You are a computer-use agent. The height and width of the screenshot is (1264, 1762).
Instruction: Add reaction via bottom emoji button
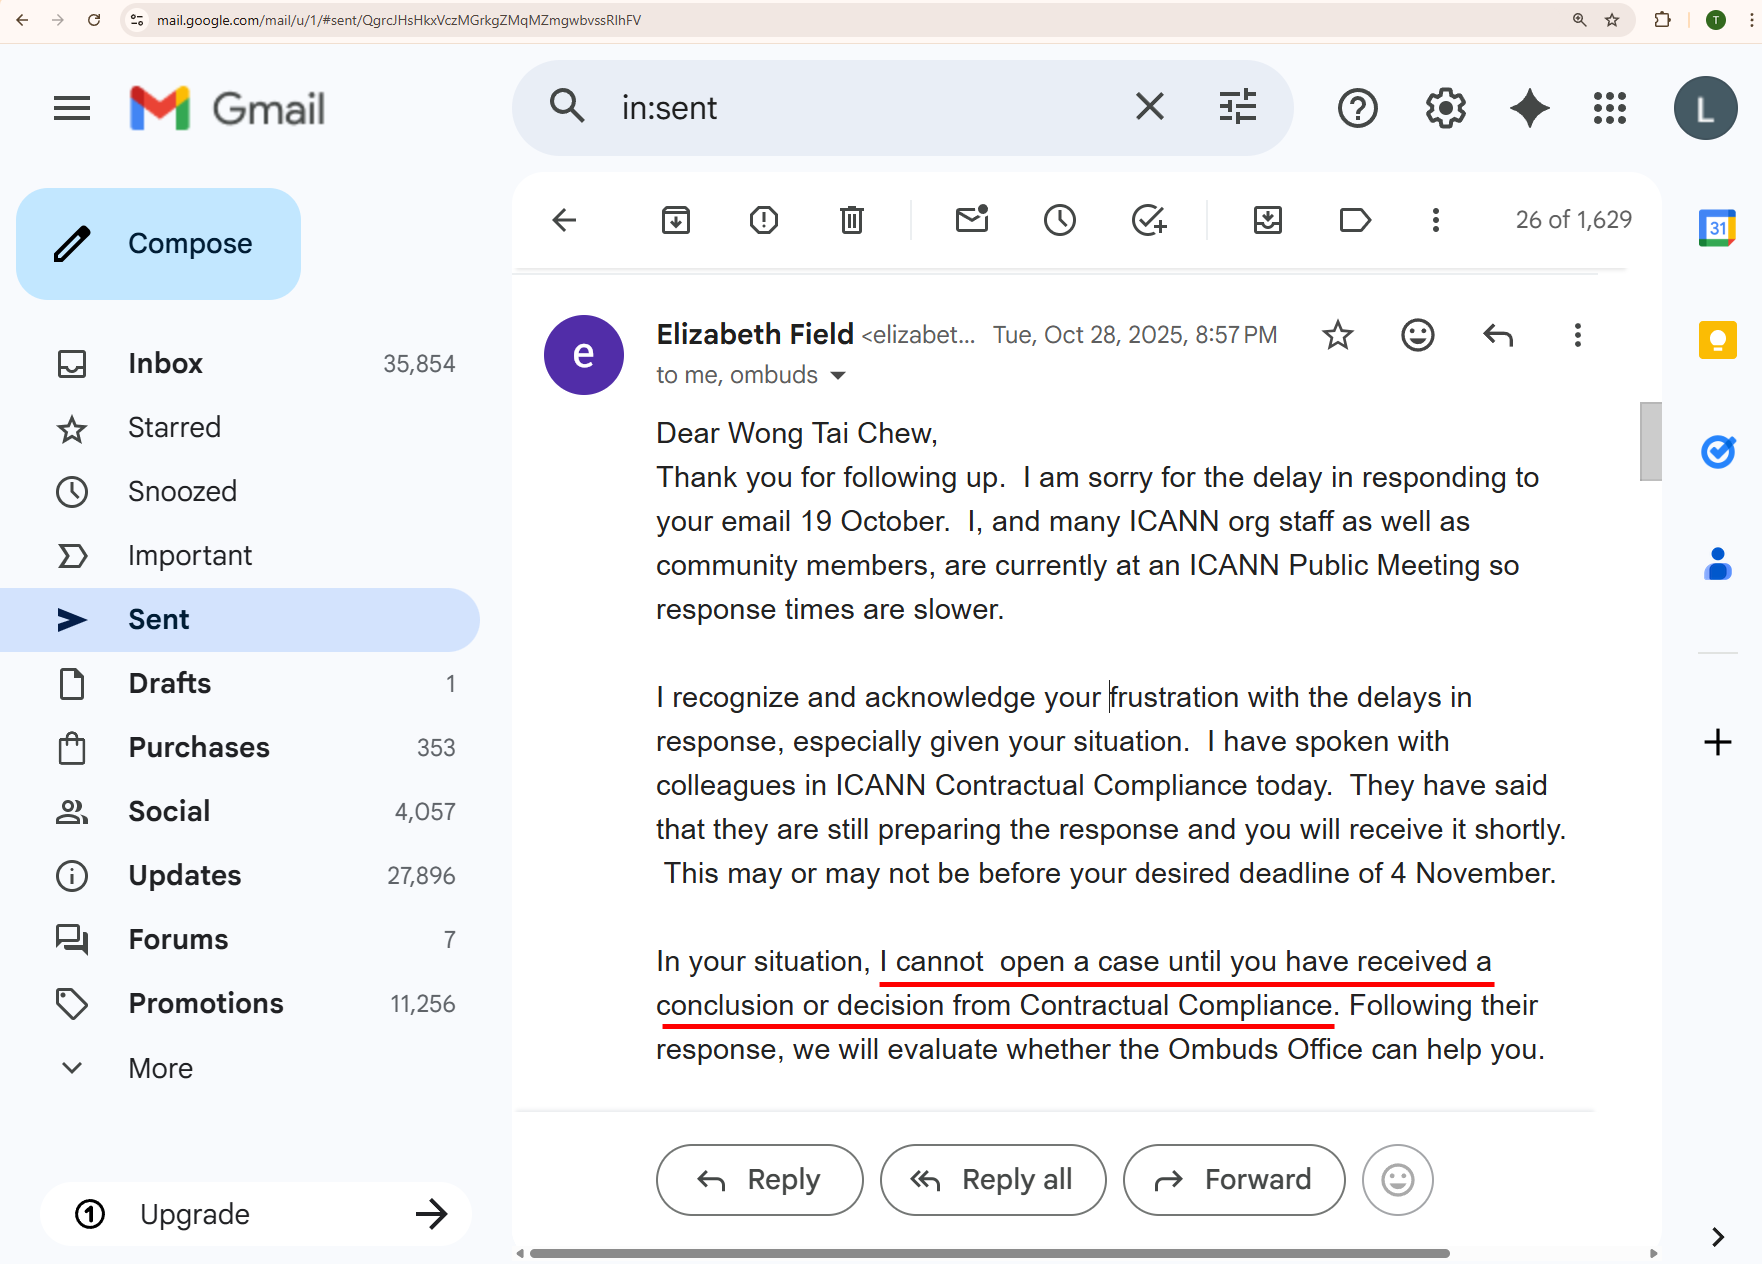[x=1398, y=1180]
